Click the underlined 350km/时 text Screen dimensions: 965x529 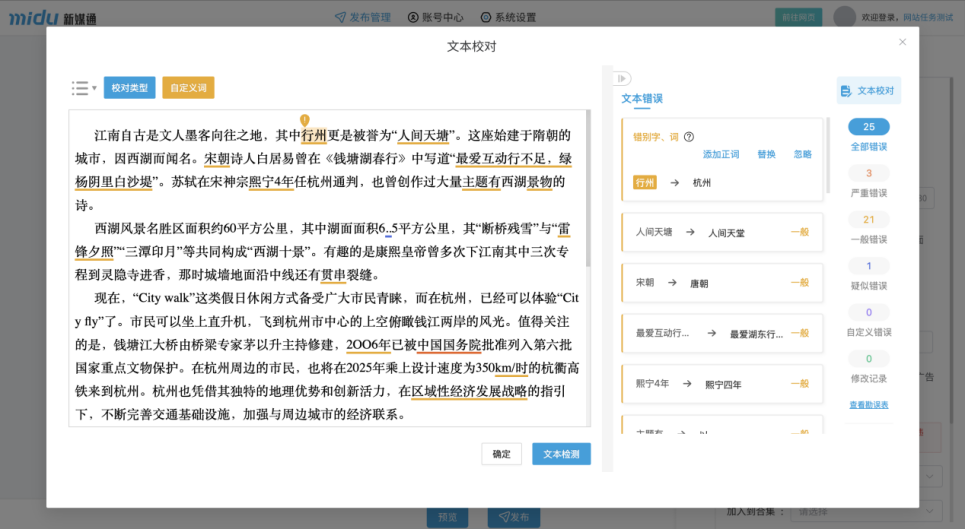click(x=511, y=368)
